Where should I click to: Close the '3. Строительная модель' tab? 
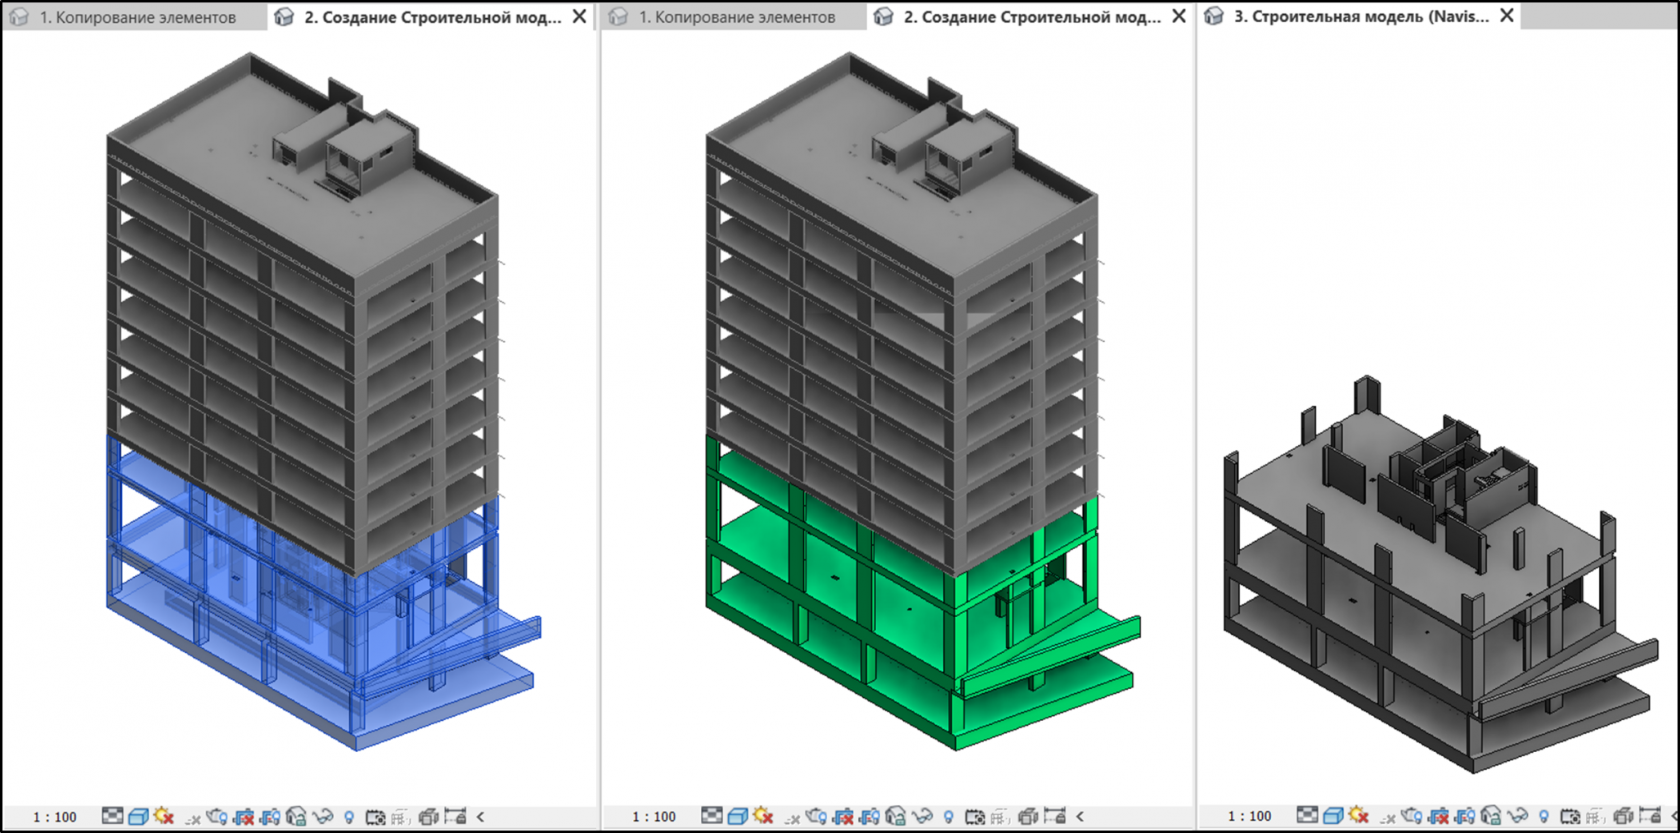1507,16
